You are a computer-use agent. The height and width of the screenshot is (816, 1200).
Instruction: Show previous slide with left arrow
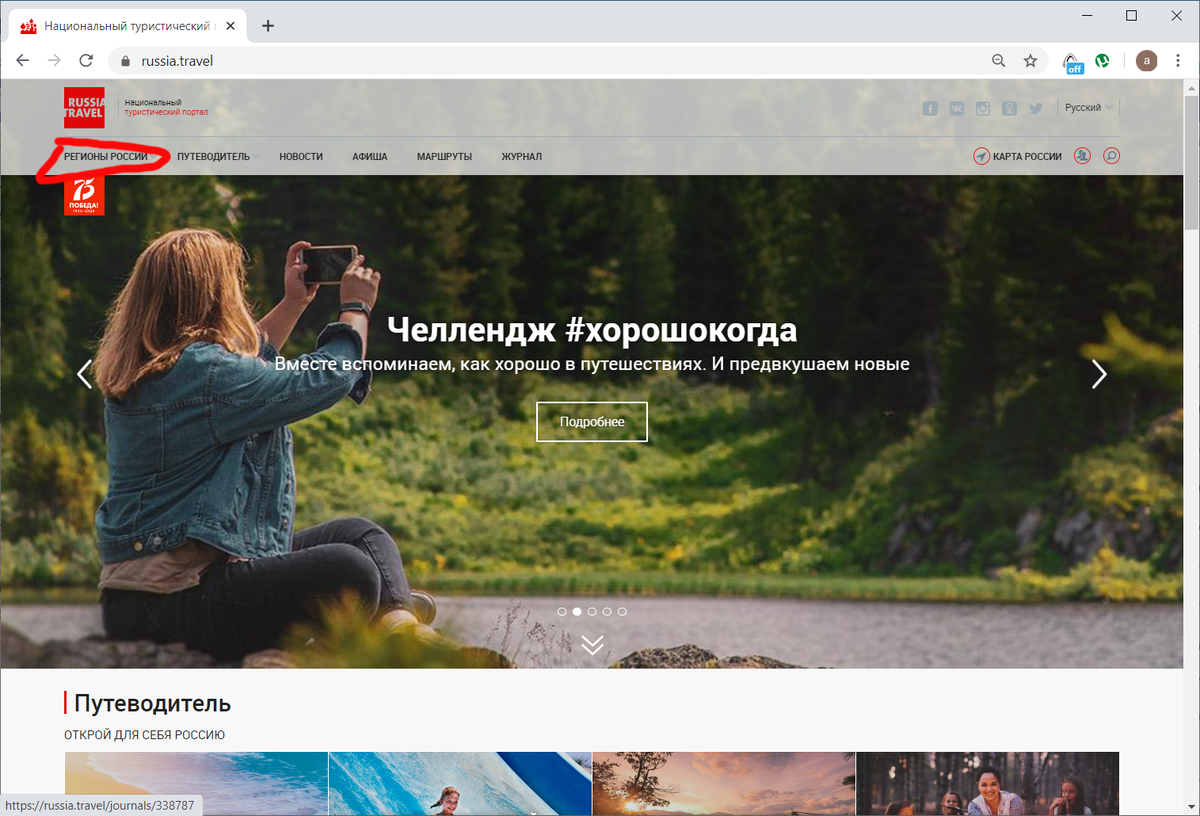pos(85,373)
